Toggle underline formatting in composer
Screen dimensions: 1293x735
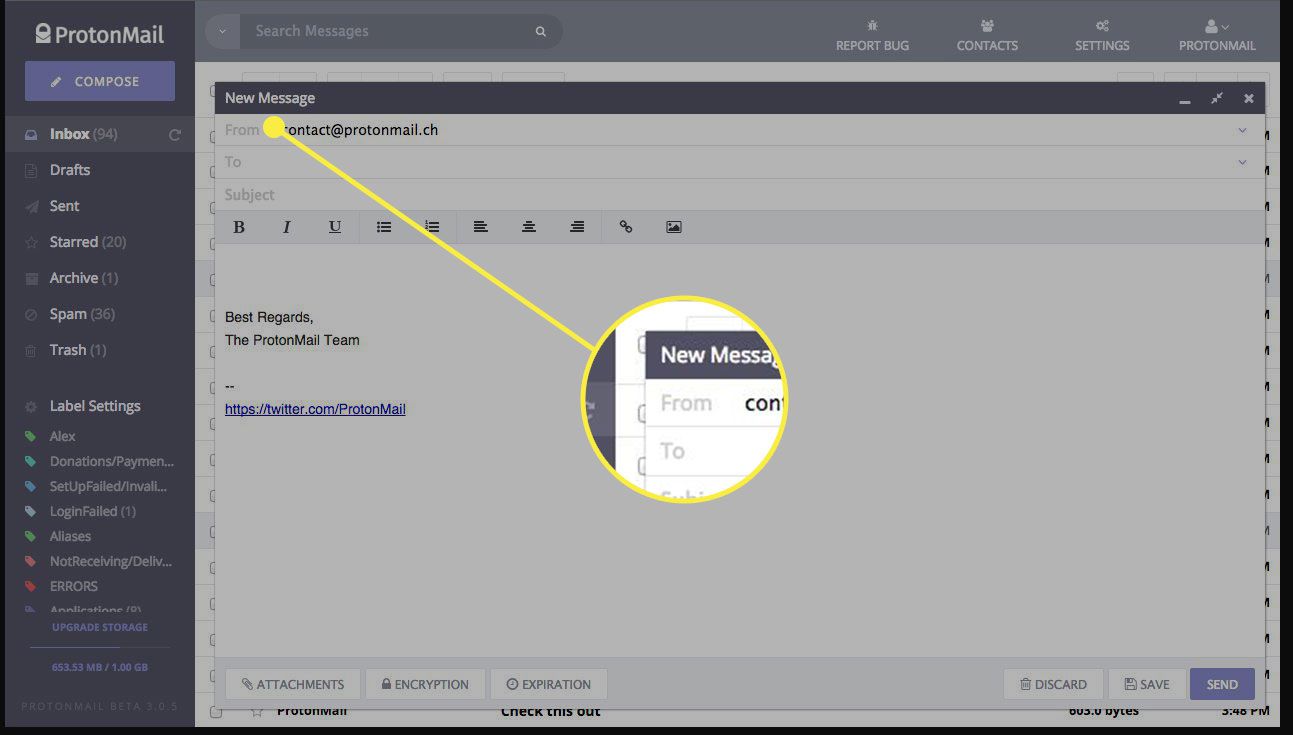pos(335,227)
